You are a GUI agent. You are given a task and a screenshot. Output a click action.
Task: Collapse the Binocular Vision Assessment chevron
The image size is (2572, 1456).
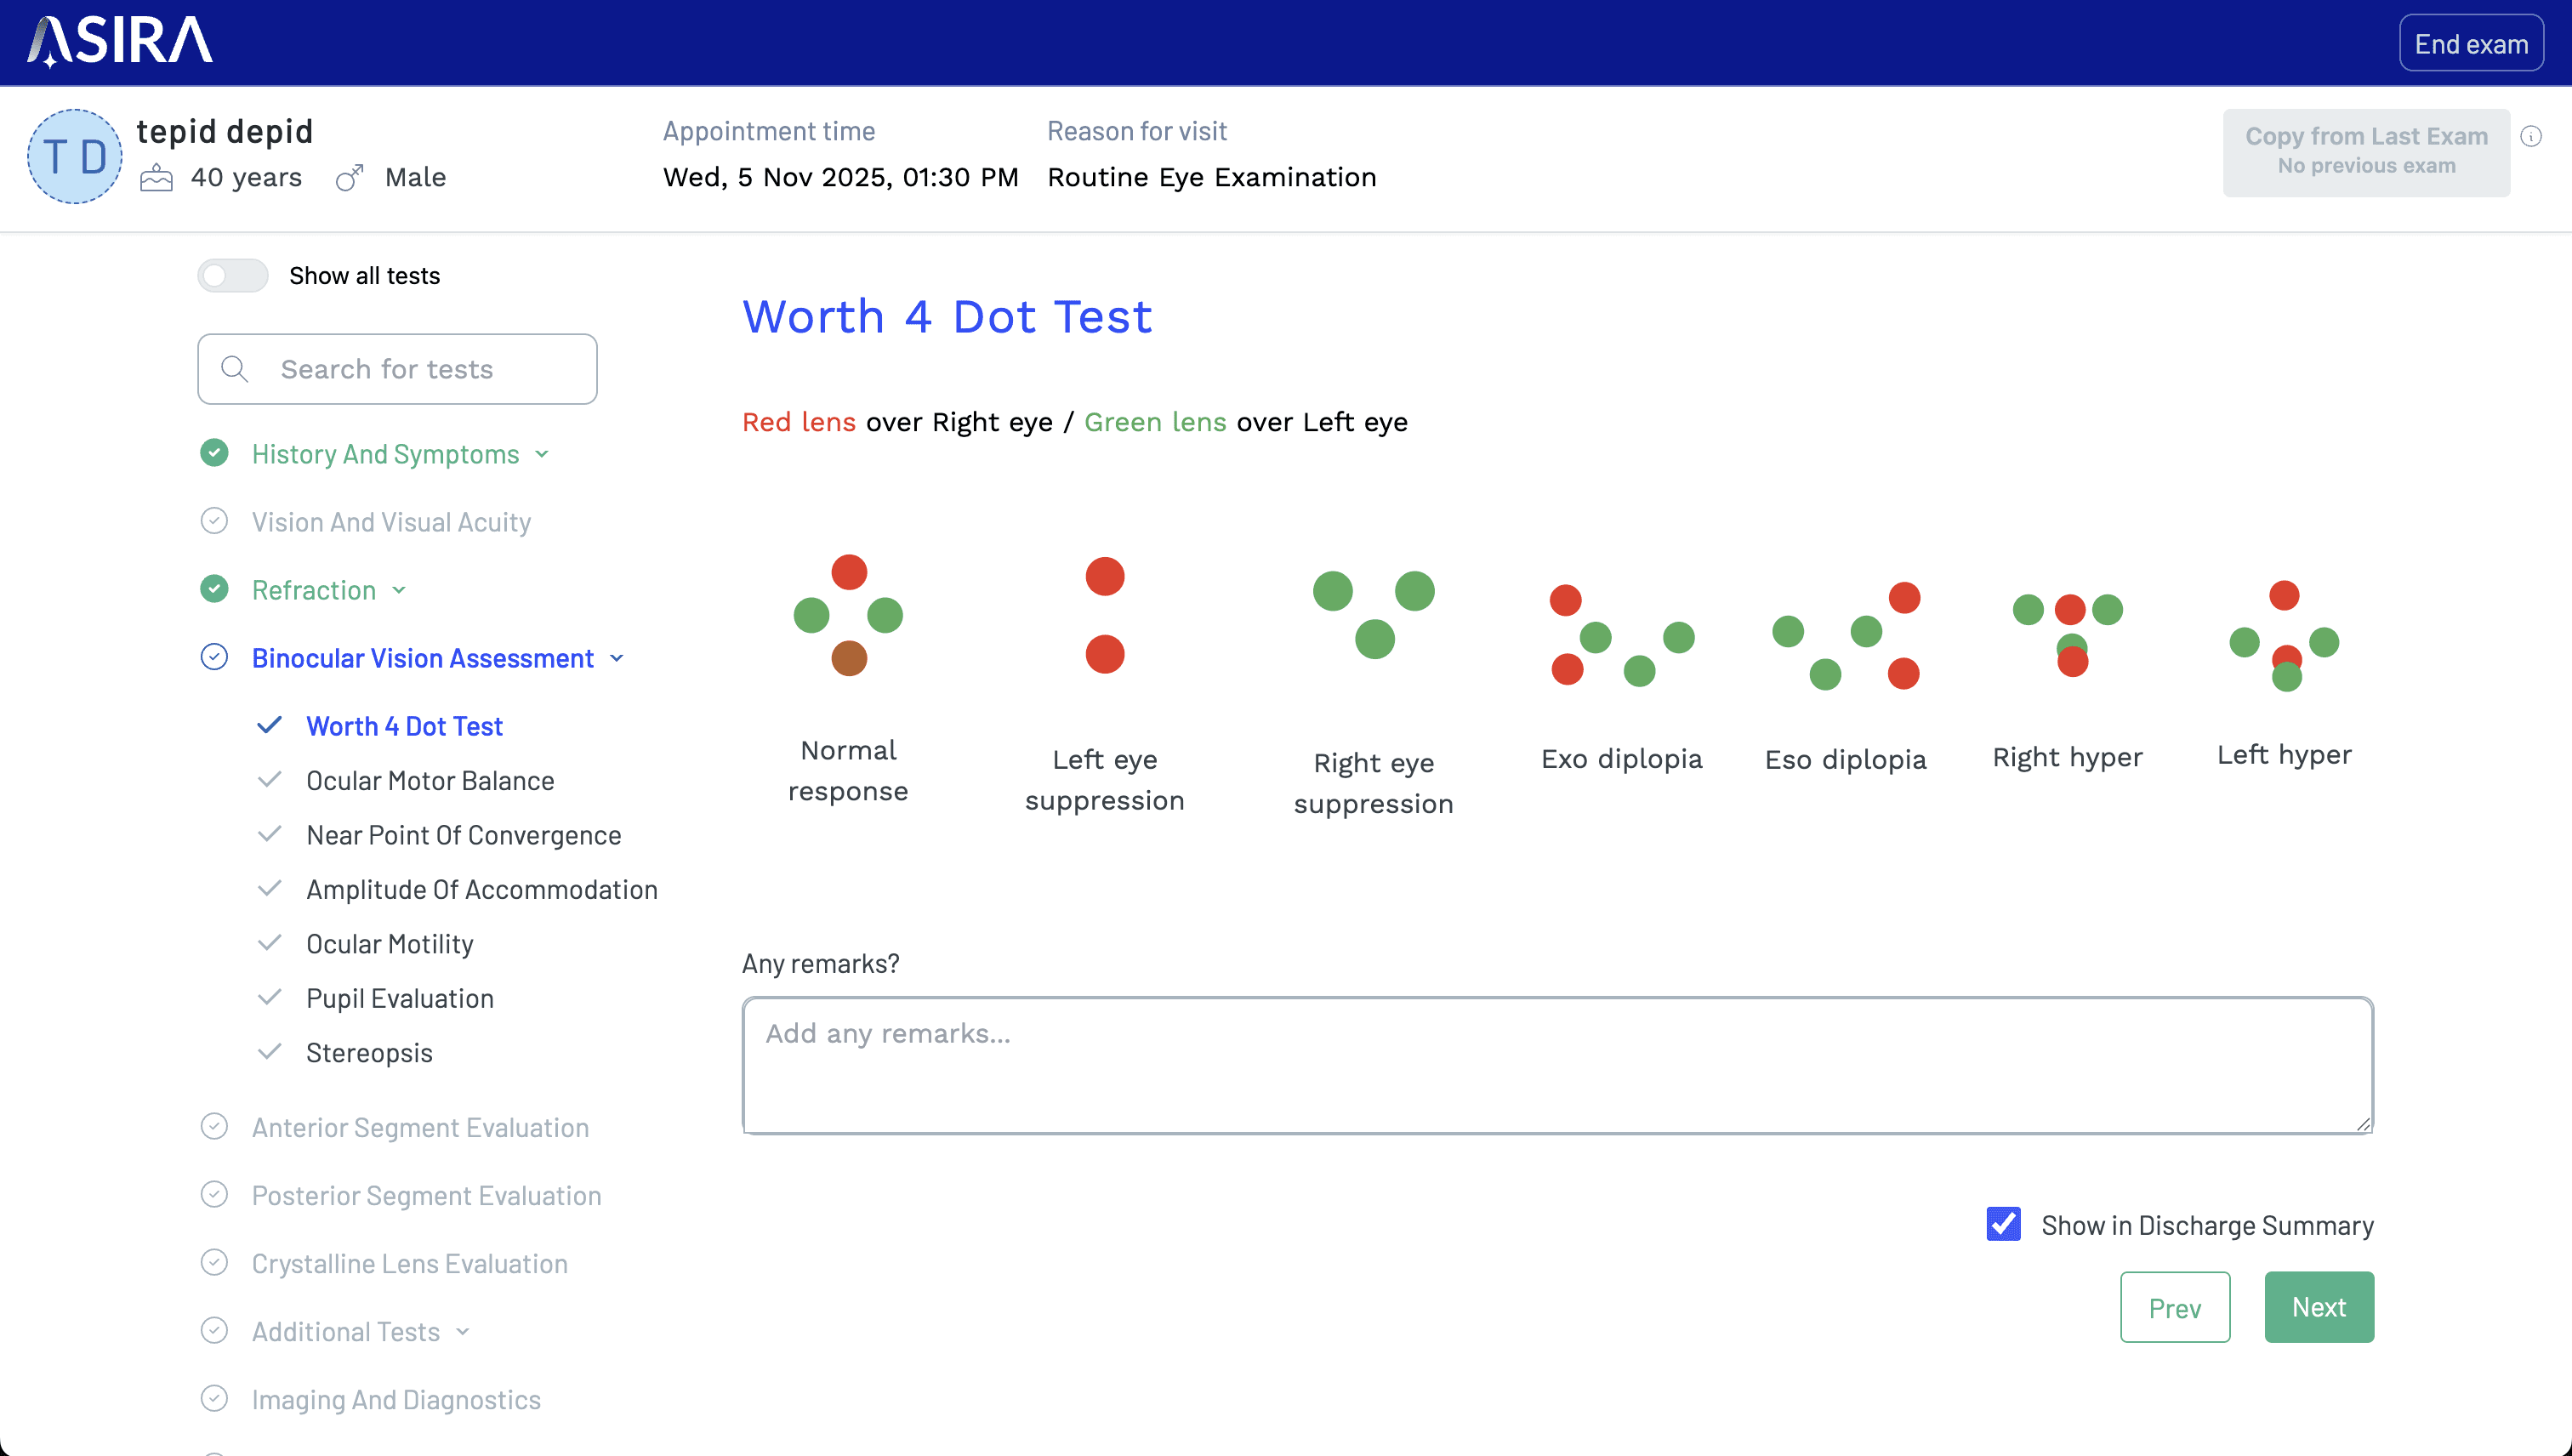coord(617,658)
